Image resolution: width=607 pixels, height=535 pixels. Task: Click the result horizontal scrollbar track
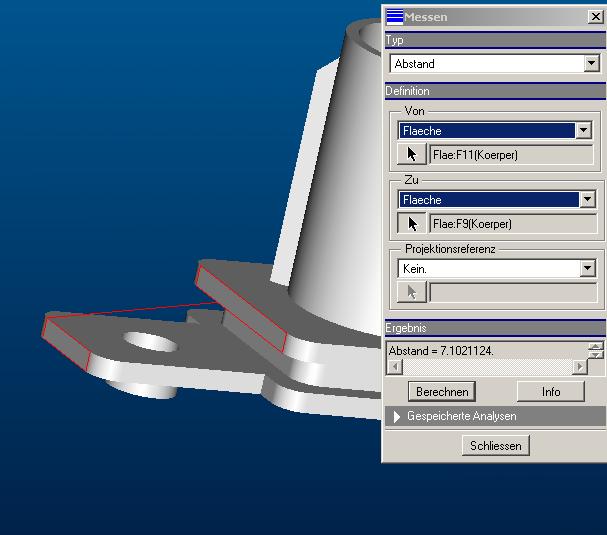pyautogui.click(x=487, y=366)
